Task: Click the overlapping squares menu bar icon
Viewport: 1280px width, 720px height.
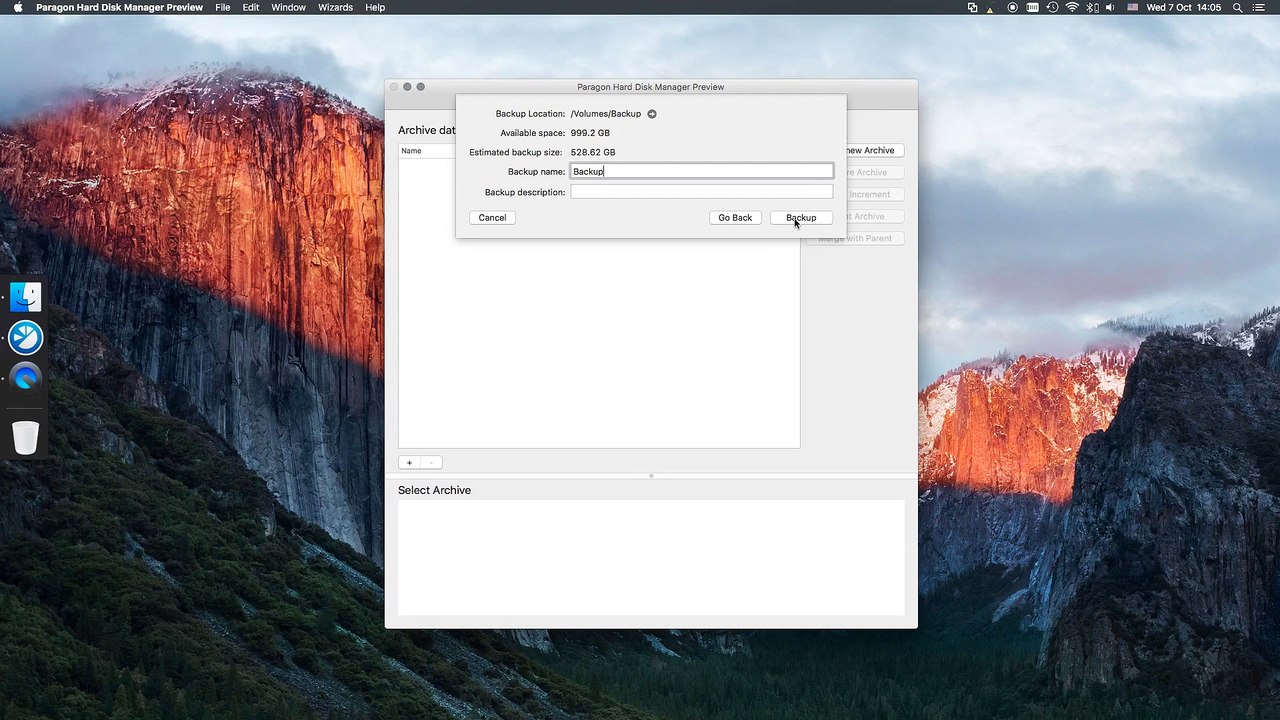Action: 973,7
